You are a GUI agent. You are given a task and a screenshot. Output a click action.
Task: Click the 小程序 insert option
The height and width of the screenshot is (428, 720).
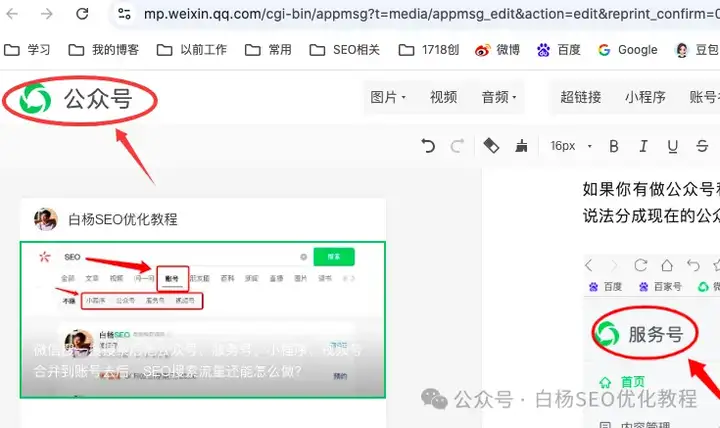pyautogui.click(x=645, y=97)
